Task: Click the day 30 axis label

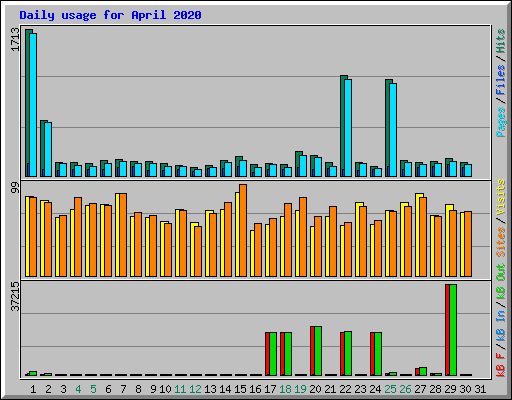Action: click(465, 389)
